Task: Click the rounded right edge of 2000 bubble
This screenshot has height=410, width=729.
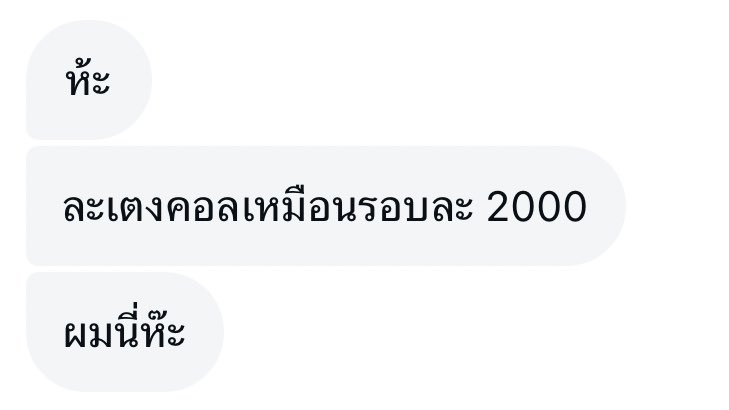Action: [x=609, y=206]
